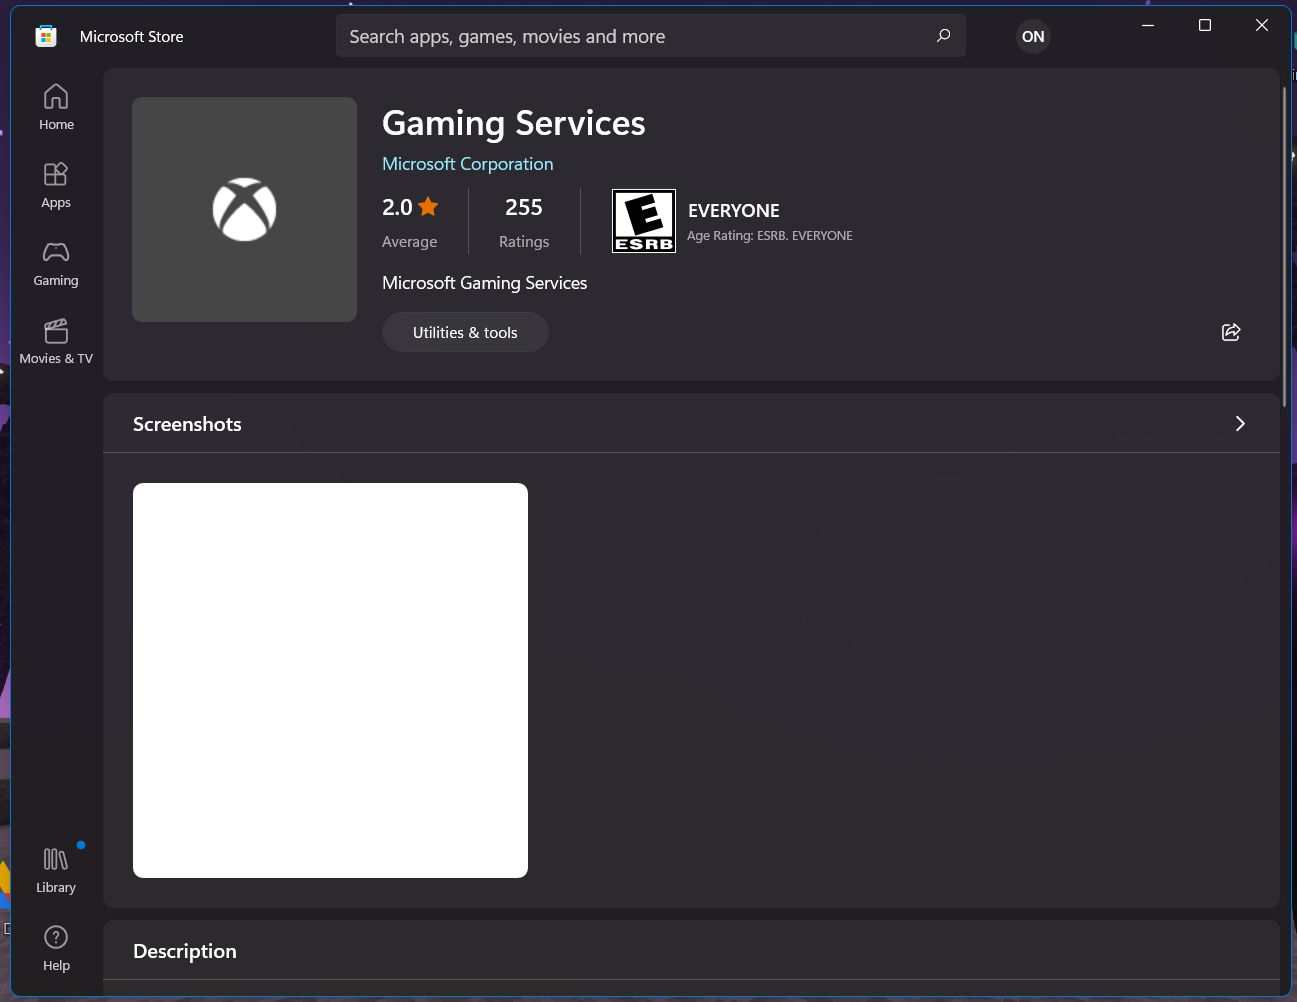This screenshot has width=1297, height=1002.
Task: Go to the Apps section
Action: tap(56, 185)
